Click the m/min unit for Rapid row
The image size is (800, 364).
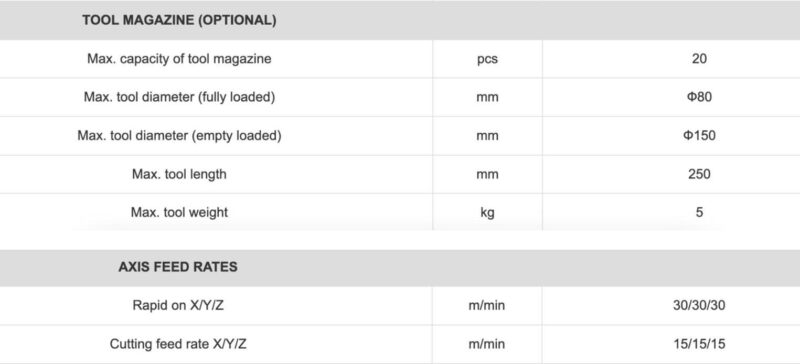pyautogui.click(x=487, y=305)
